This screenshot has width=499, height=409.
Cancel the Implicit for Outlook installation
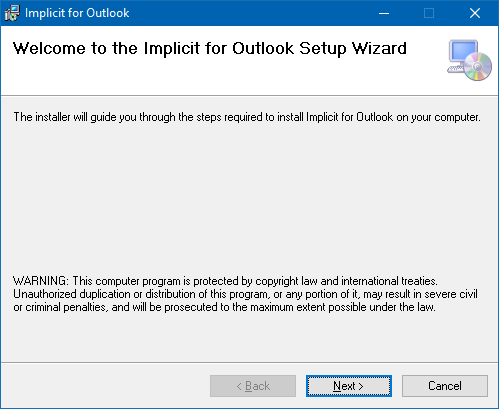[x=445, y=386]
